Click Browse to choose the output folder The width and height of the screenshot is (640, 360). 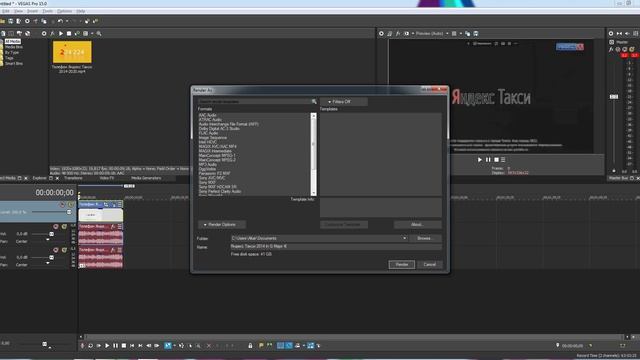tap(424, 238)
